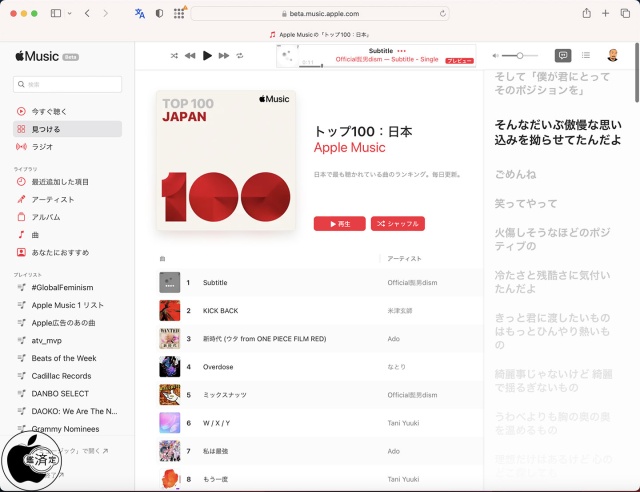Click the beta.music.apple.com address bar
The height and width of the screenshot is (492, 640).
320,13
